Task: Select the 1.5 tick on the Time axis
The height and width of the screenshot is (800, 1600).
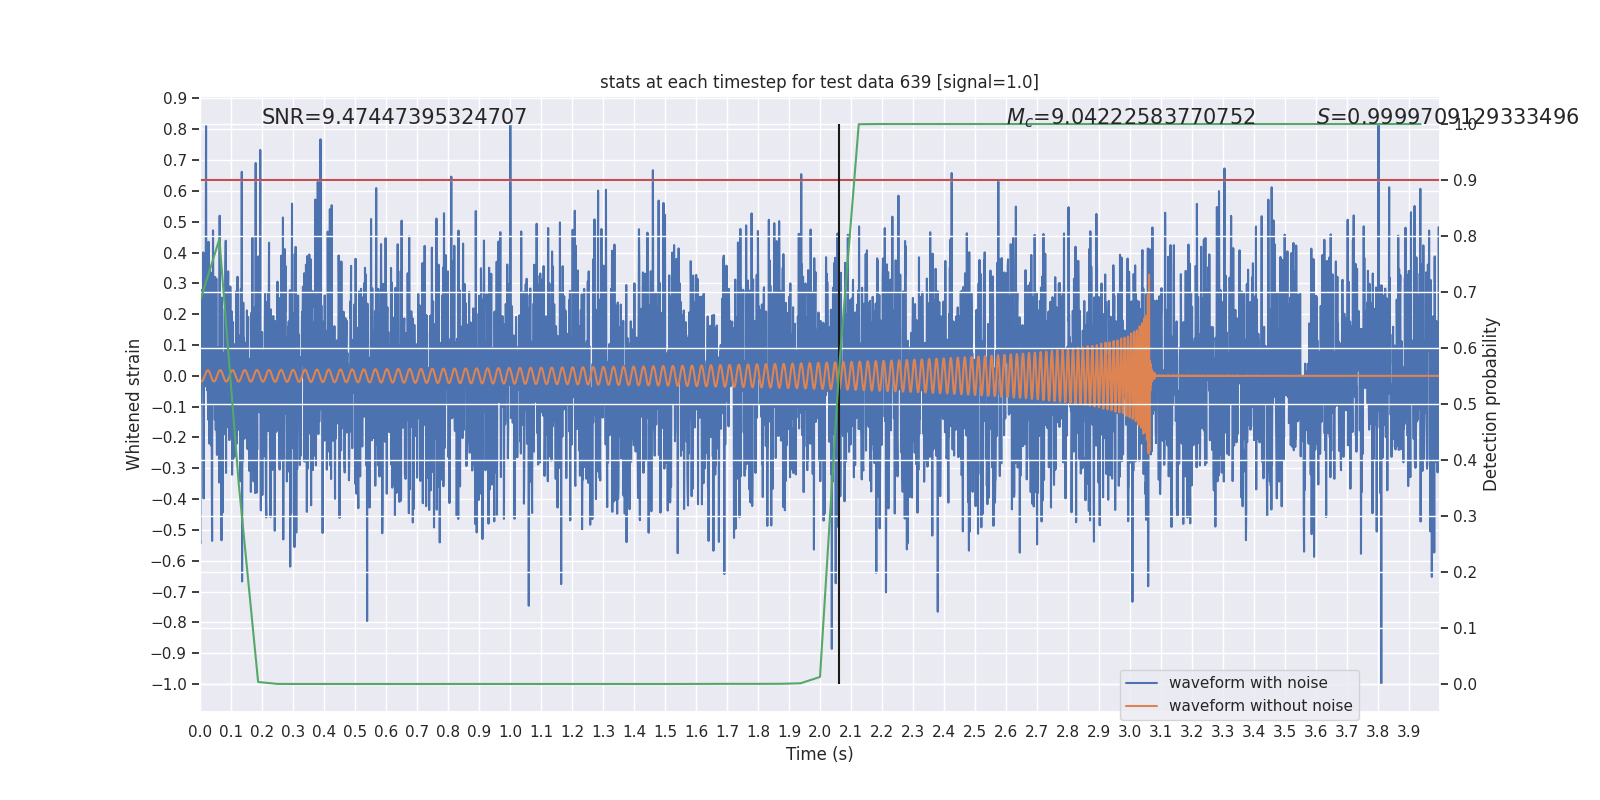Action: pyautogui.click(x=665, y=732)
